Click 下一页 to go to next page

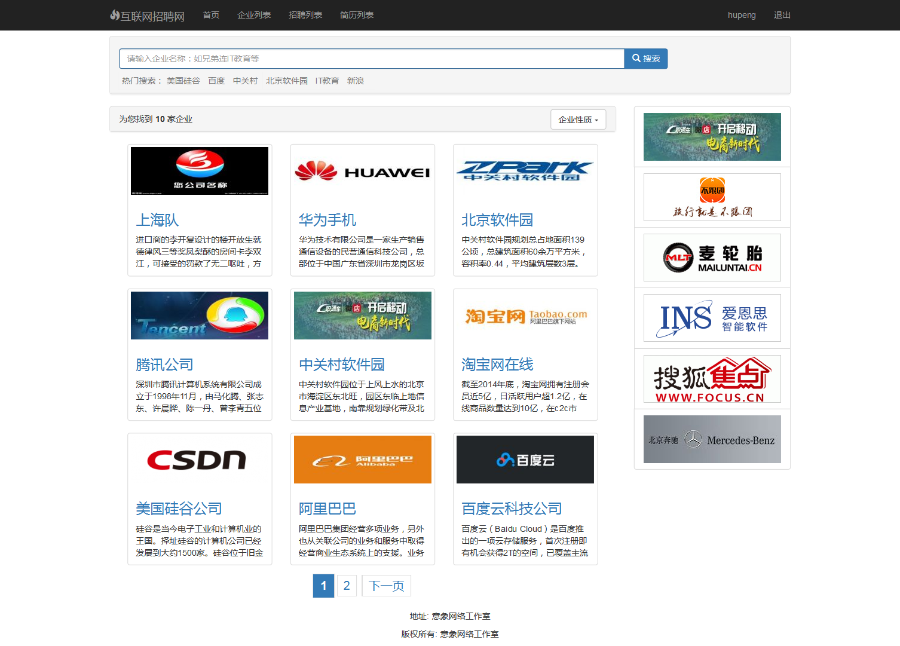385,585
